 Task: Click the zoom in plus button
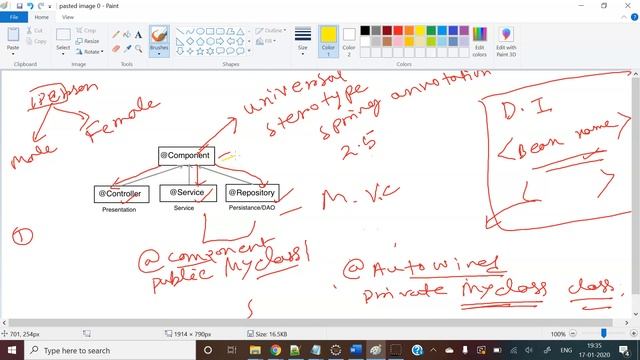point(633,334)
